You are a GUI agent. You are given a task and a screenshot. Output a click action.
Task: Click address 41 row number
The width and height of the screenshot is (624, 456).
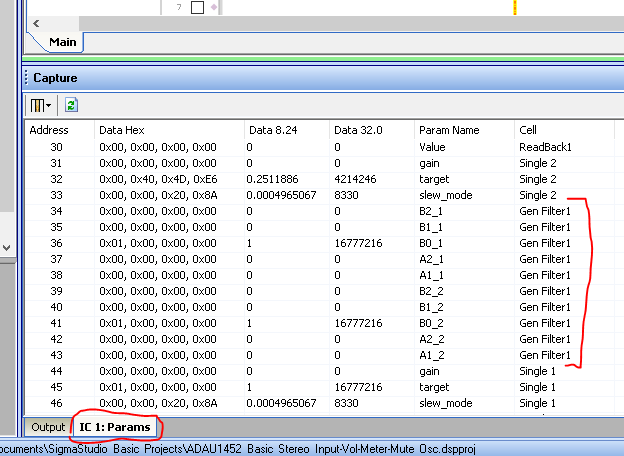pyautogui.click(x=56, y=323)
